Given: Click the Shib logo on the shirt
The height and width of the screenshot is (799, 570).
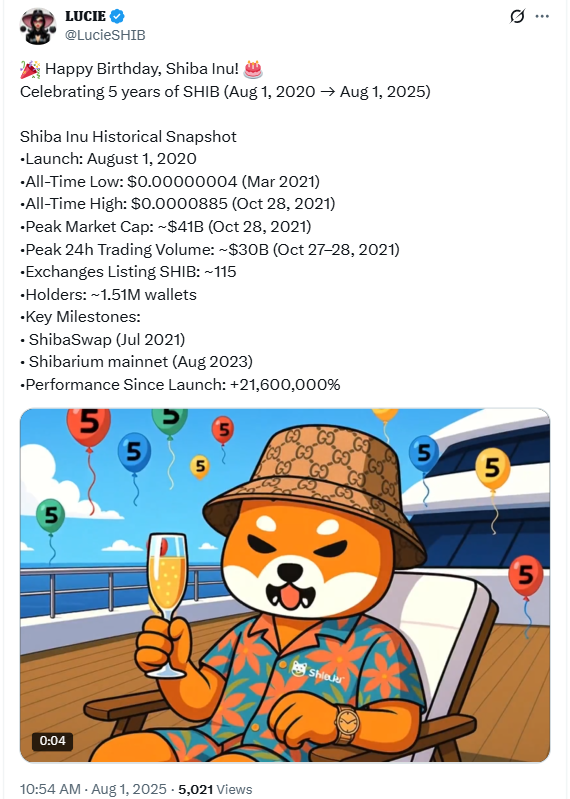Looking at the screenshot, I should click(x=316, y=672).
